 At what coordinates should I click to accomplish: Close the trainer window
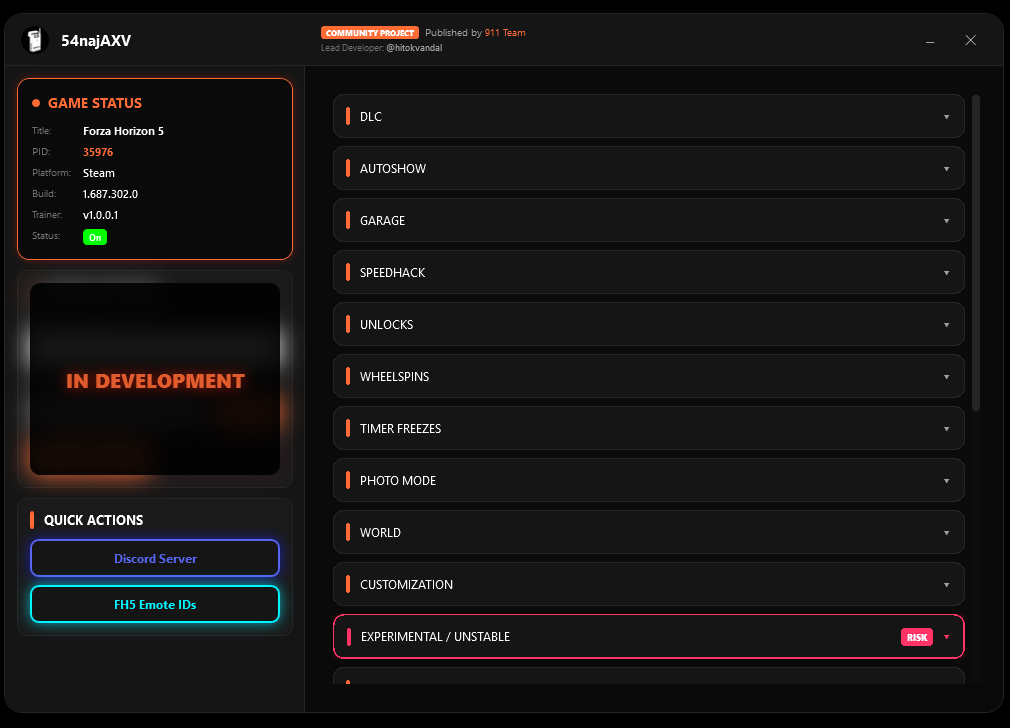click(x=971, y=41)
